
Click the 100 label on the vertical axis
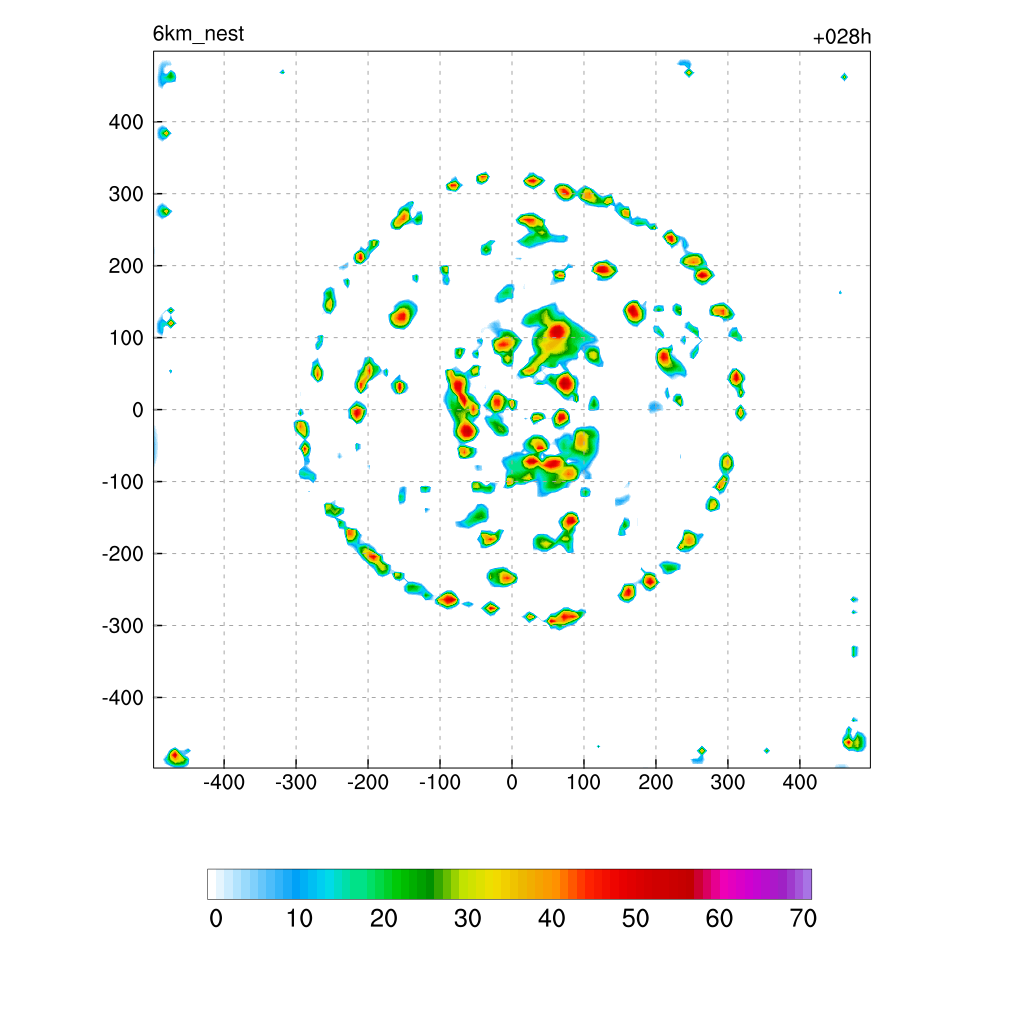126,338
